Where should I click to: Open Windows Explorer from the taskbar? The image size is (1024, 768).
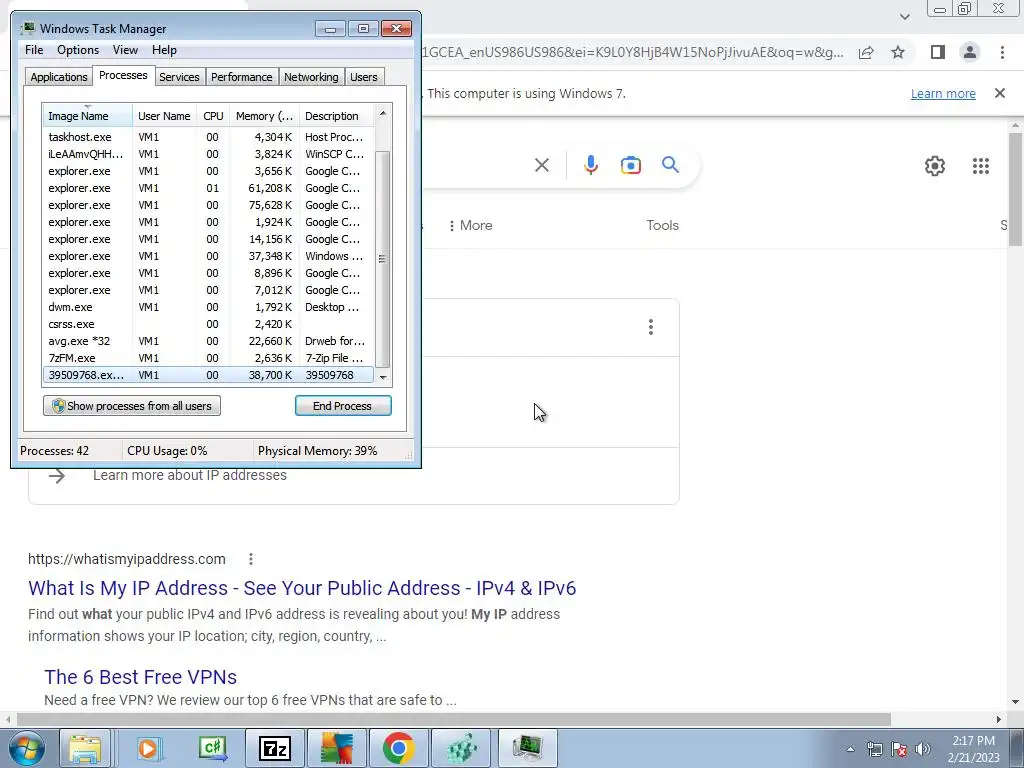coord(85,748)
